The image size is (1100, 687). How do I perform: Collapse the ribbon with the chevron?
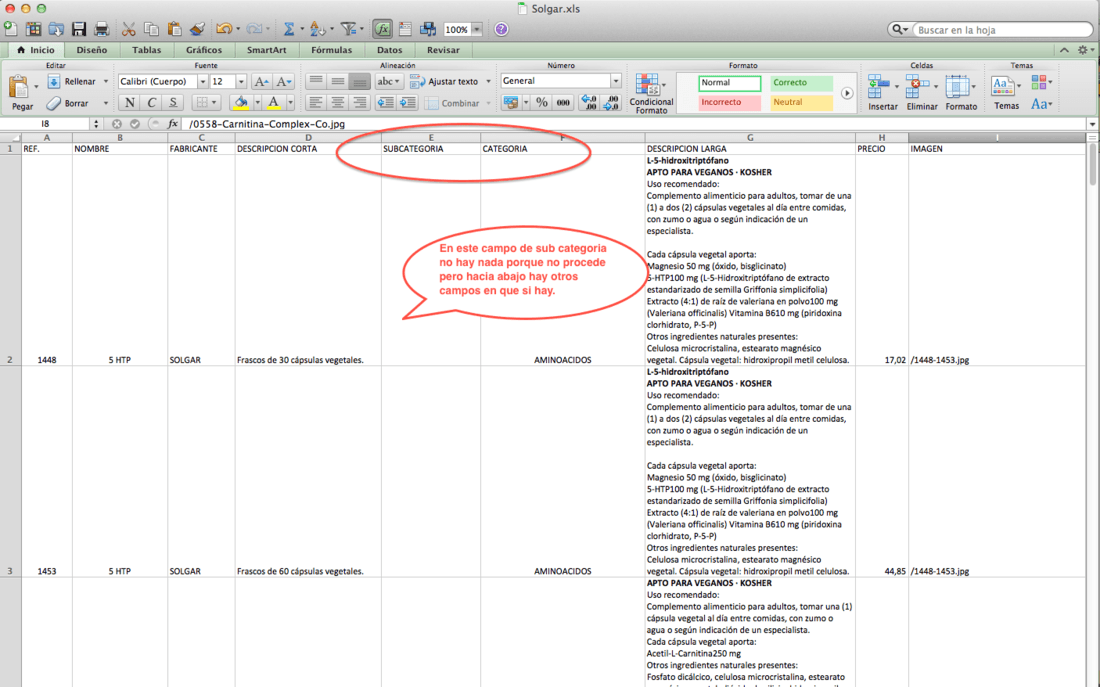coord(1064,50)
